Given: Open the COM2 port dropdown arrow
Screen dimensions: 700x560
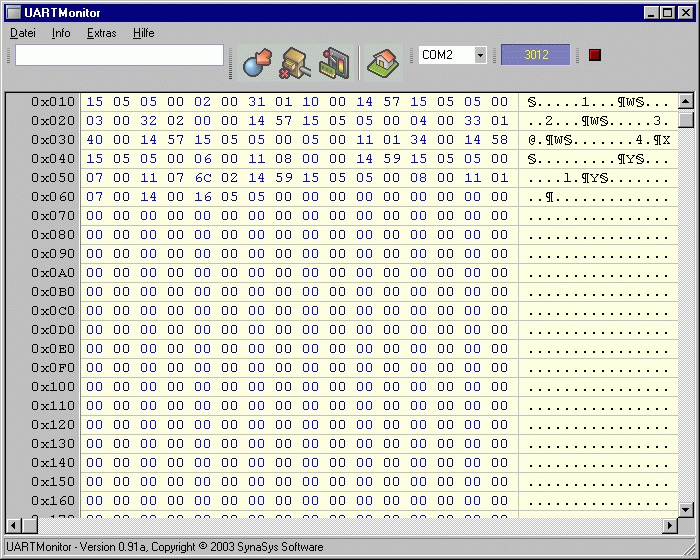Looking at the screenshot, I should (x=480, y=55).
